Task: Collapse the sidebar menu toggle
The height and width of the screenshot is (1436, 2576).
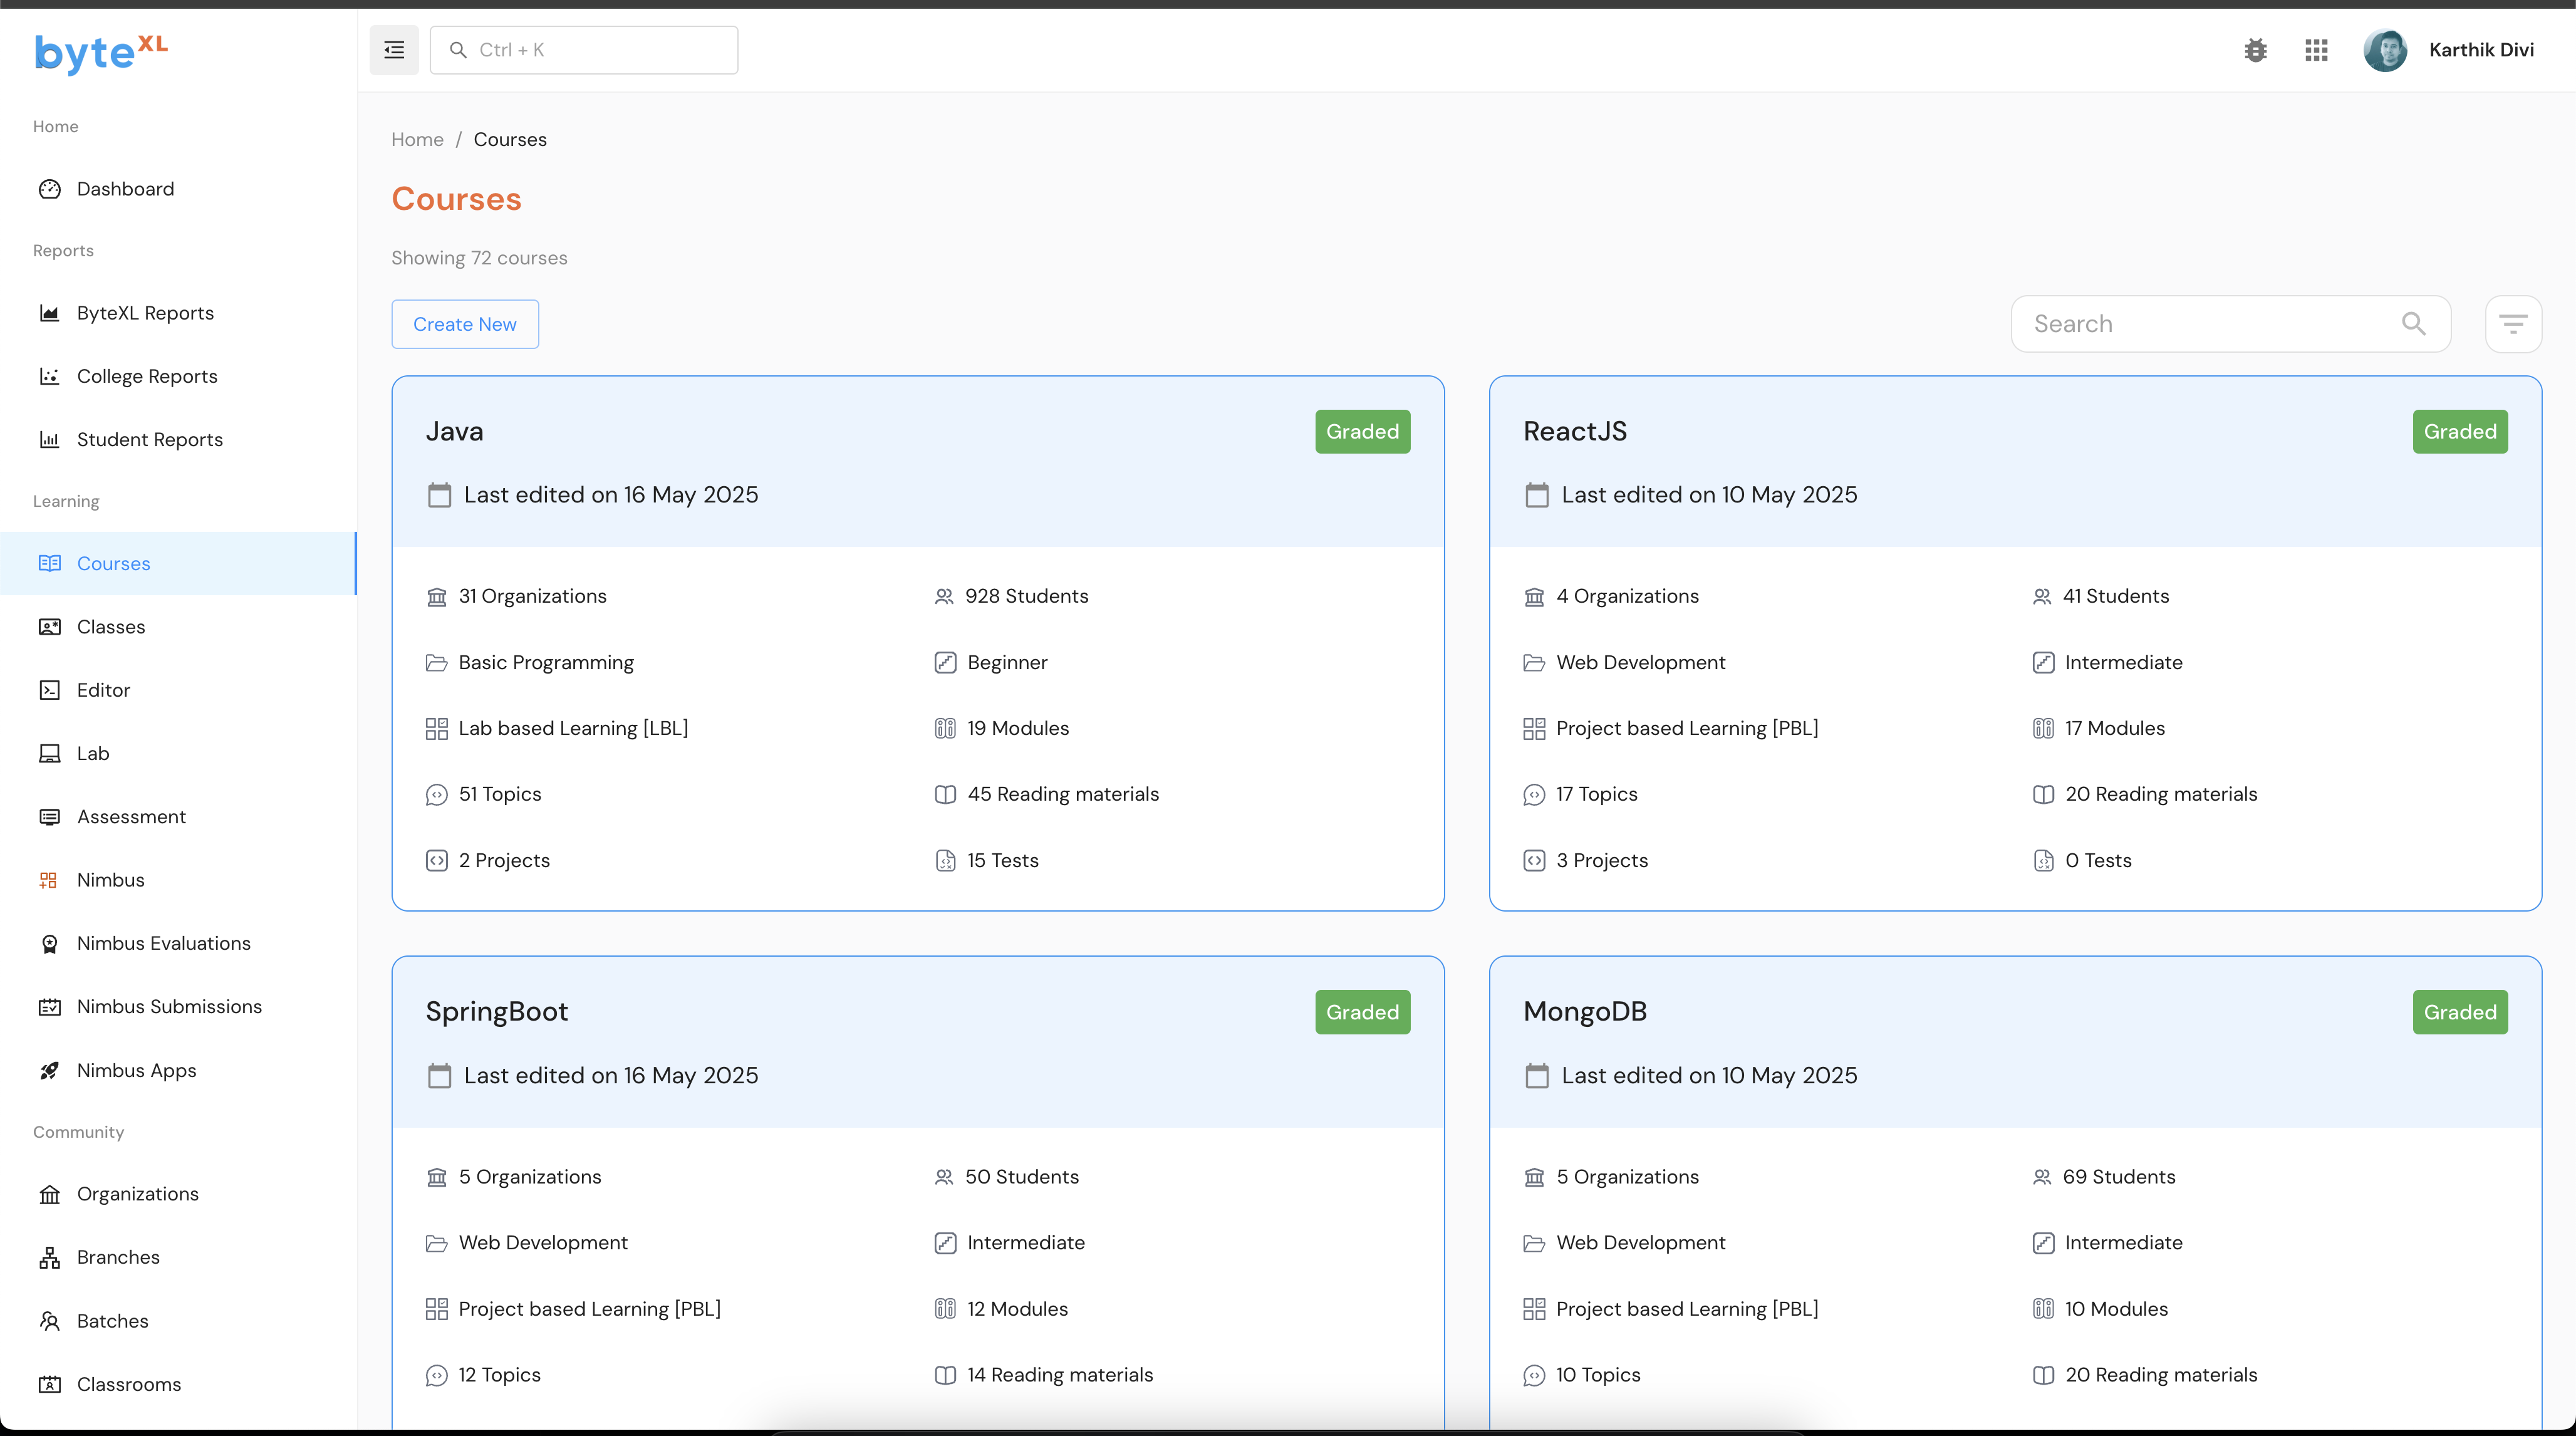Action: pos(394,50)
